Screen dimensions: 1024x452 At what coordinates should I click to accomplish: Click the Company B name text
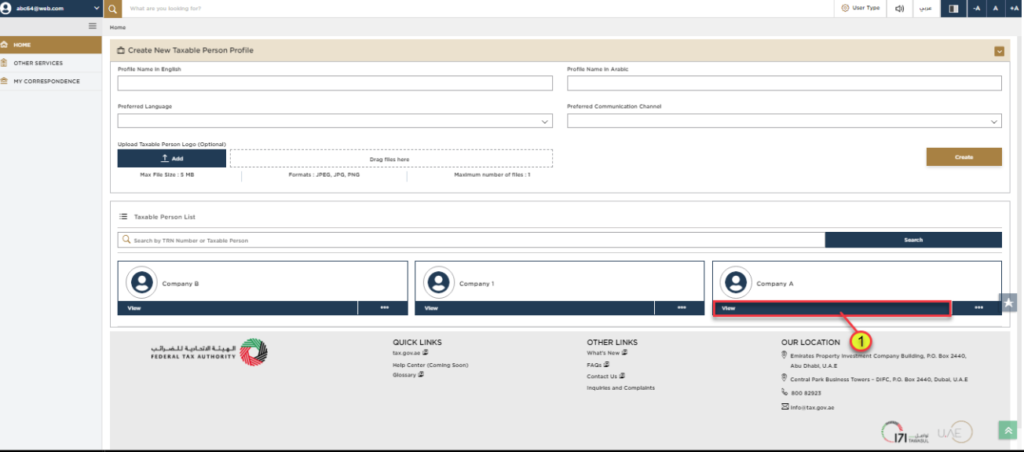tap(180, 284)
